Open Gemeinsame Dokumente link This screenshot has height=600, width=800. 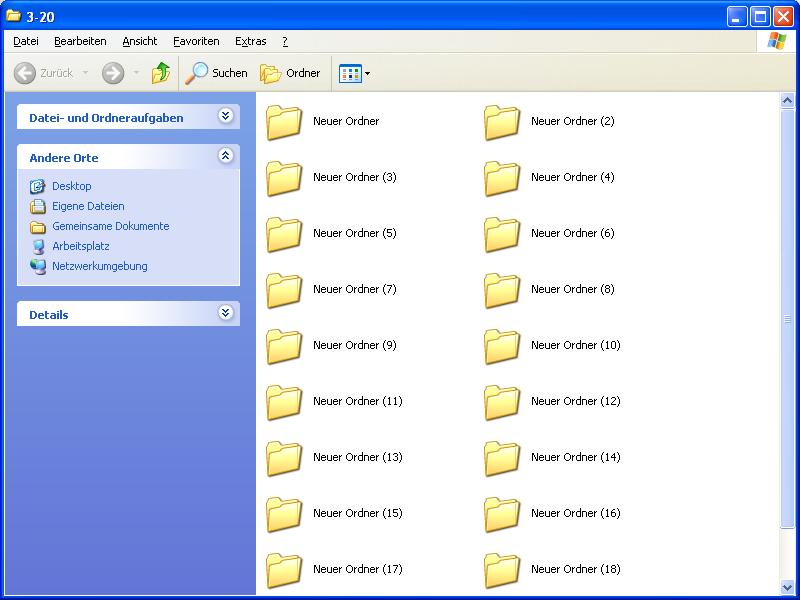(110, 226)
